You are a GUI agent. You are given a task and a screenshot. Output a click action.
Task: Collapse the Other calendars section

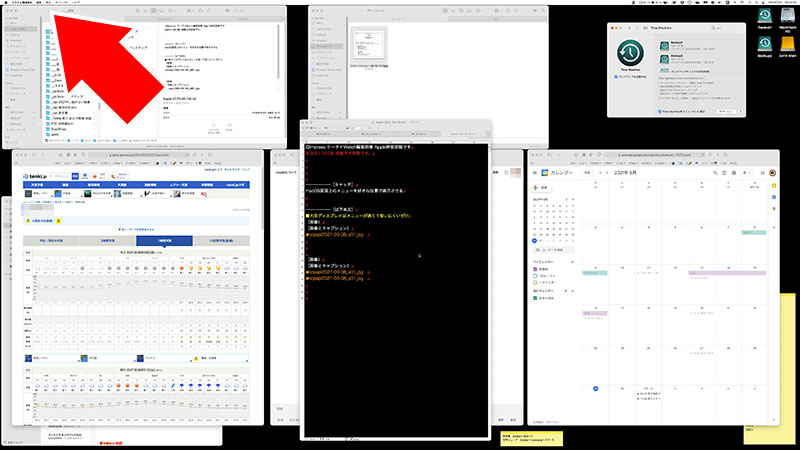572,291
